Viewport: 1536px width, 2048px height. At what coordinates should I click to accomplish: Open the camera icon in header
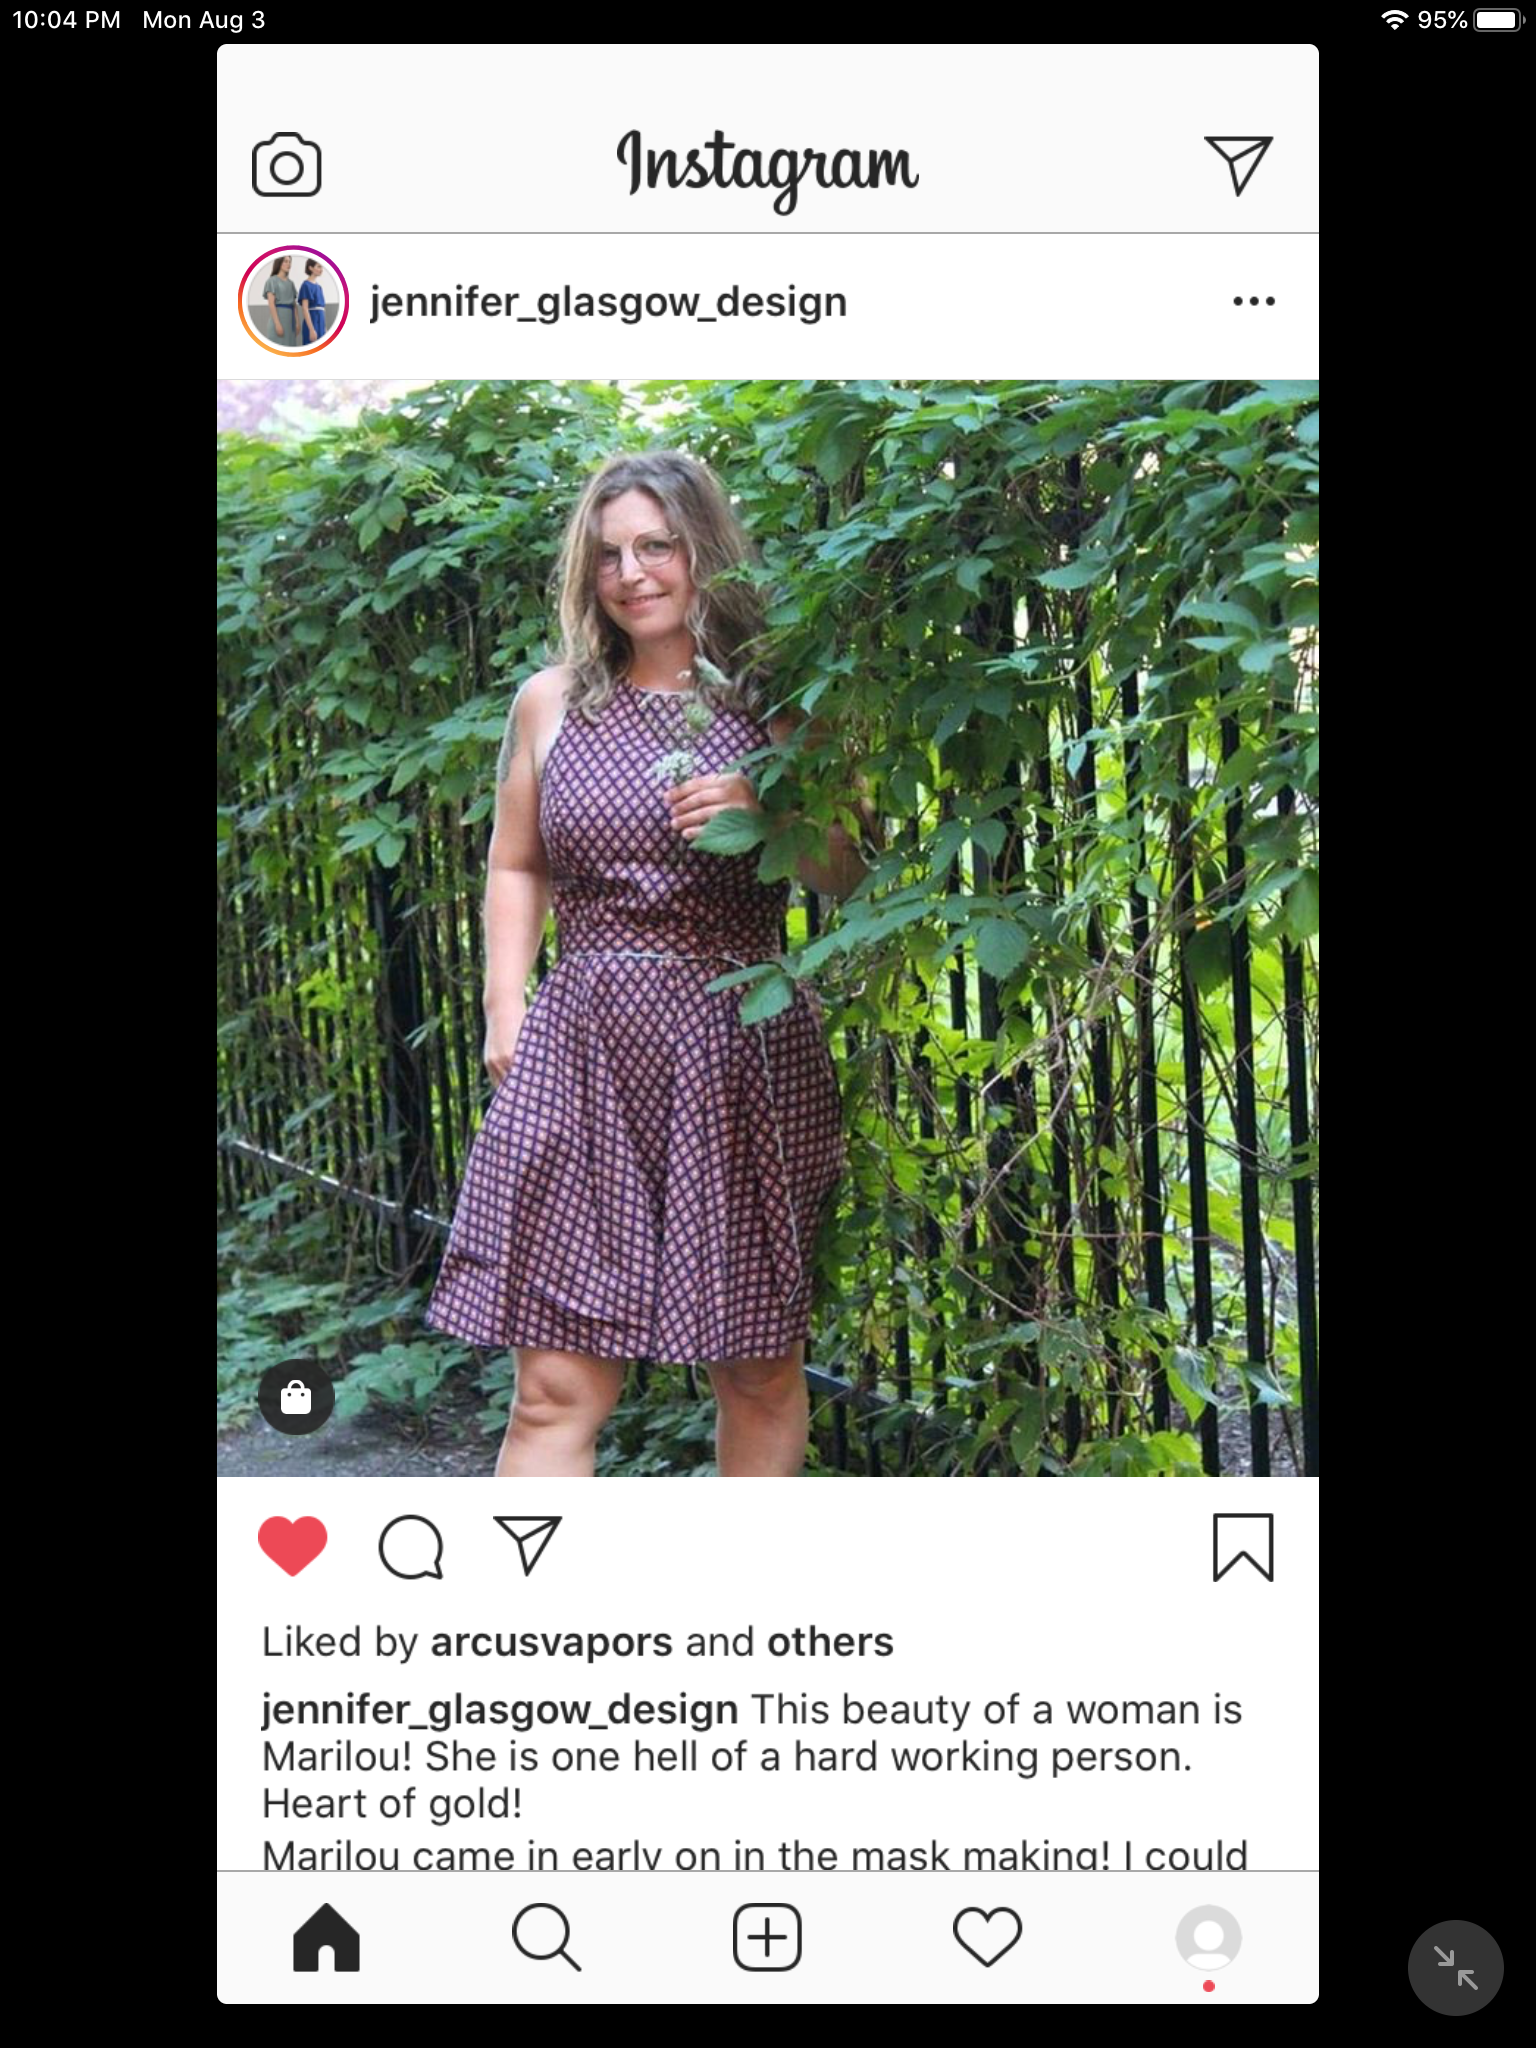point(287,165)
